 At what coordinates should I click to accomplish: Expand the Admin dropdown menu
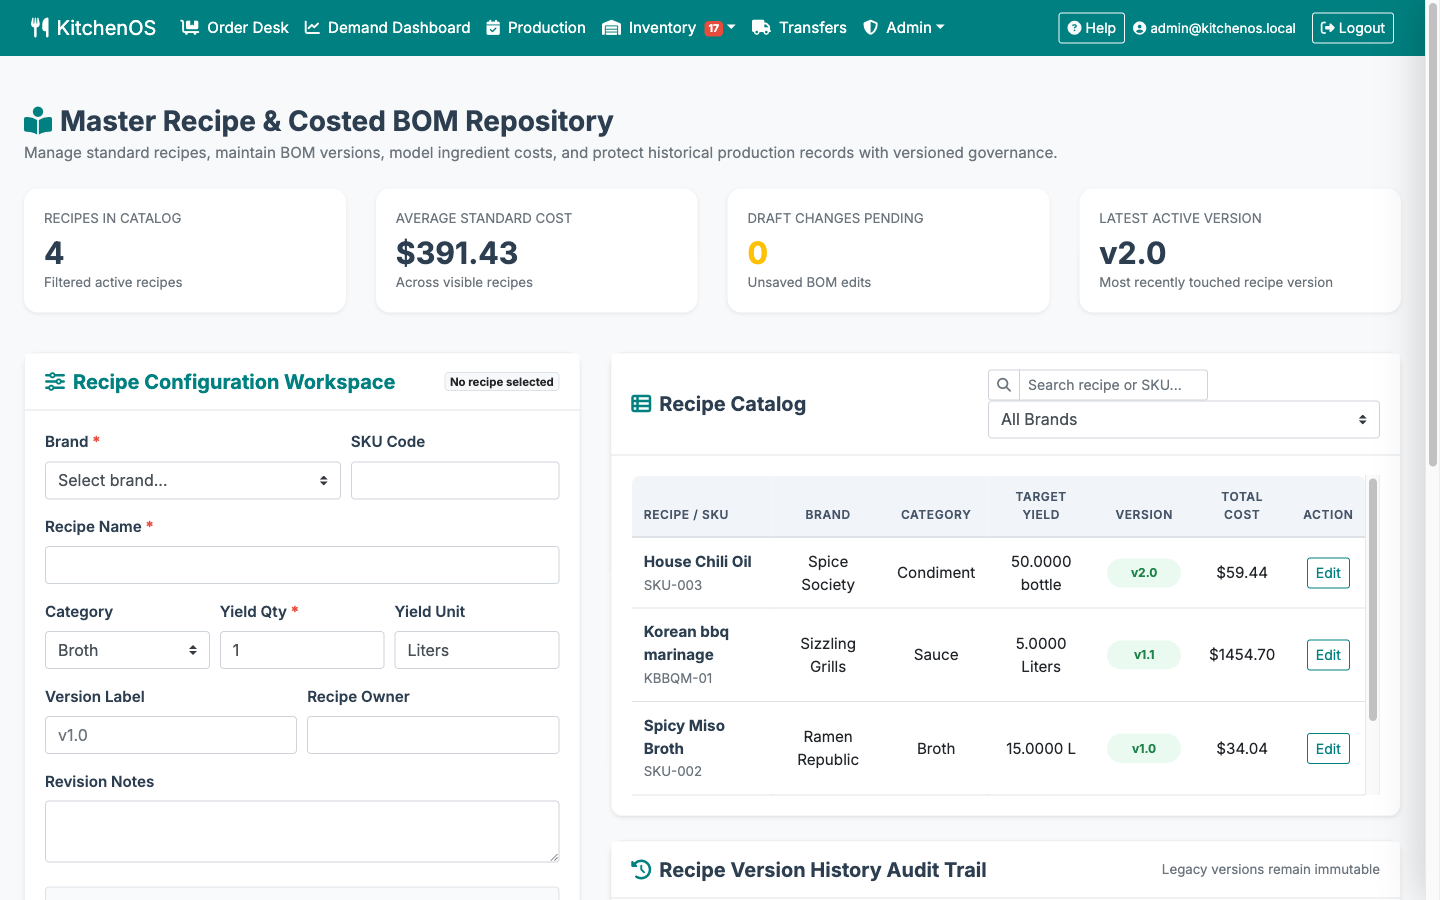click(x=903, y=28)
